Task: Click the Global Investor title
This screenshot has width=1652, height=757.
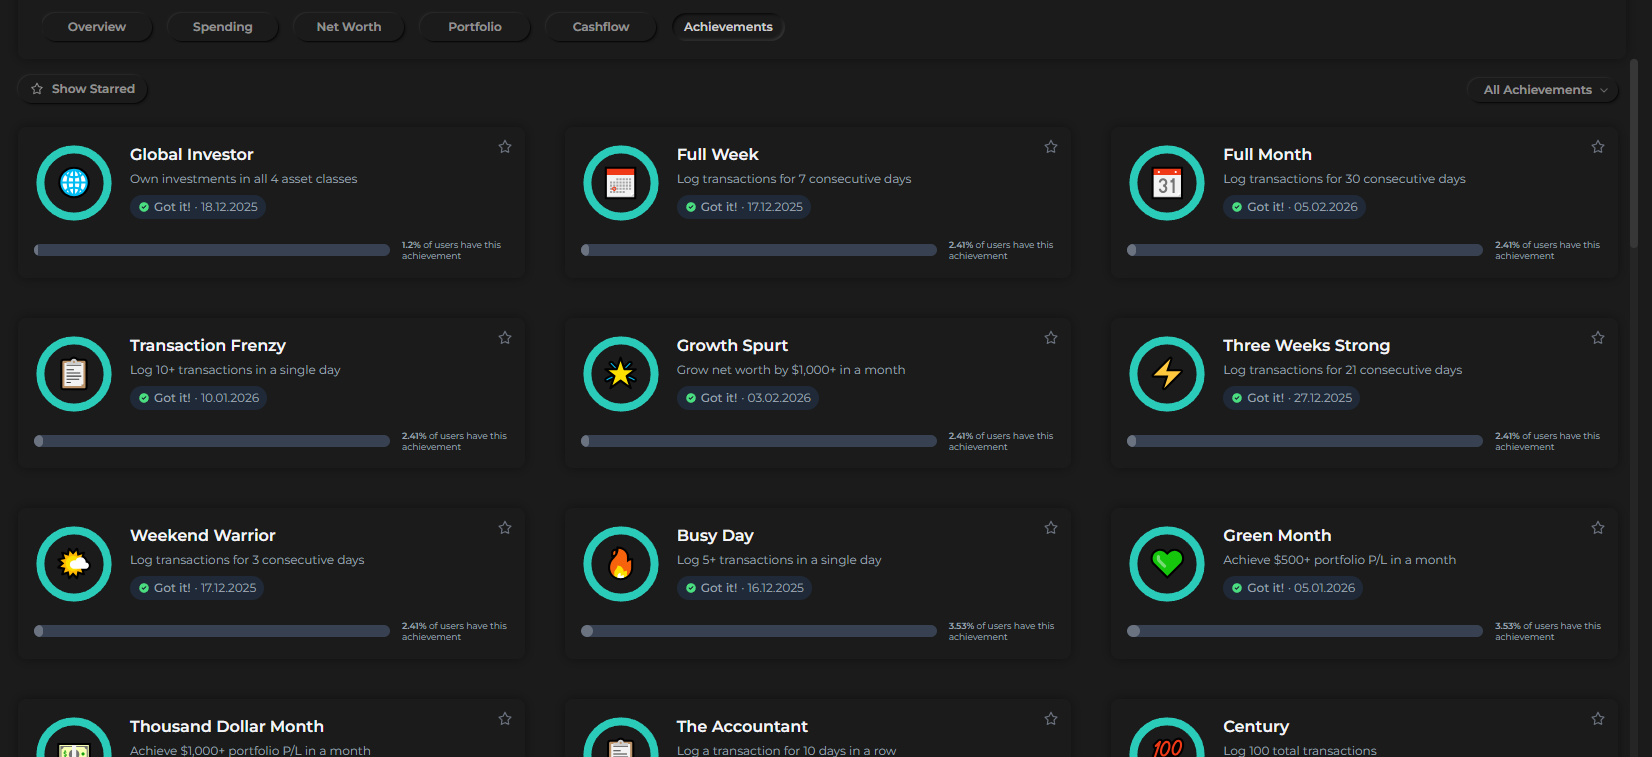Action: pos(192,154)
